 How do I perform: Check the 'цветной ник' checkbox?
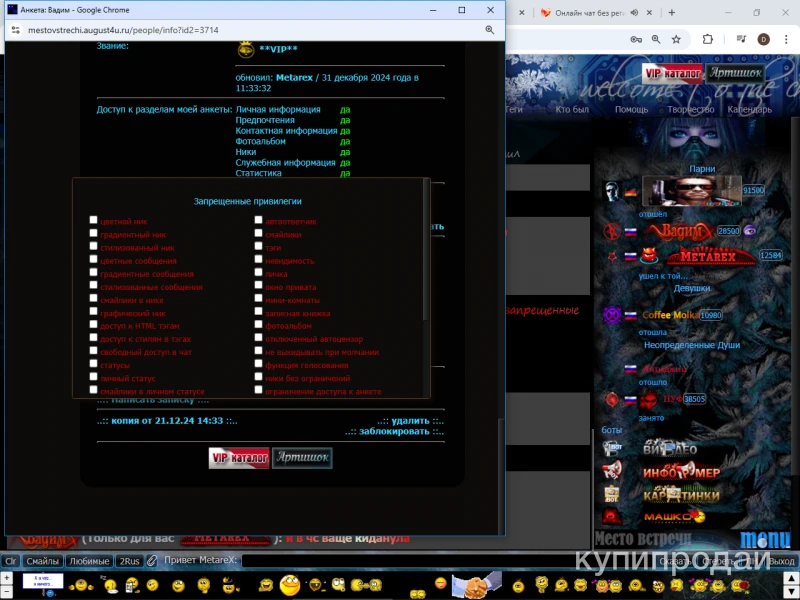[x=93, y=220]
